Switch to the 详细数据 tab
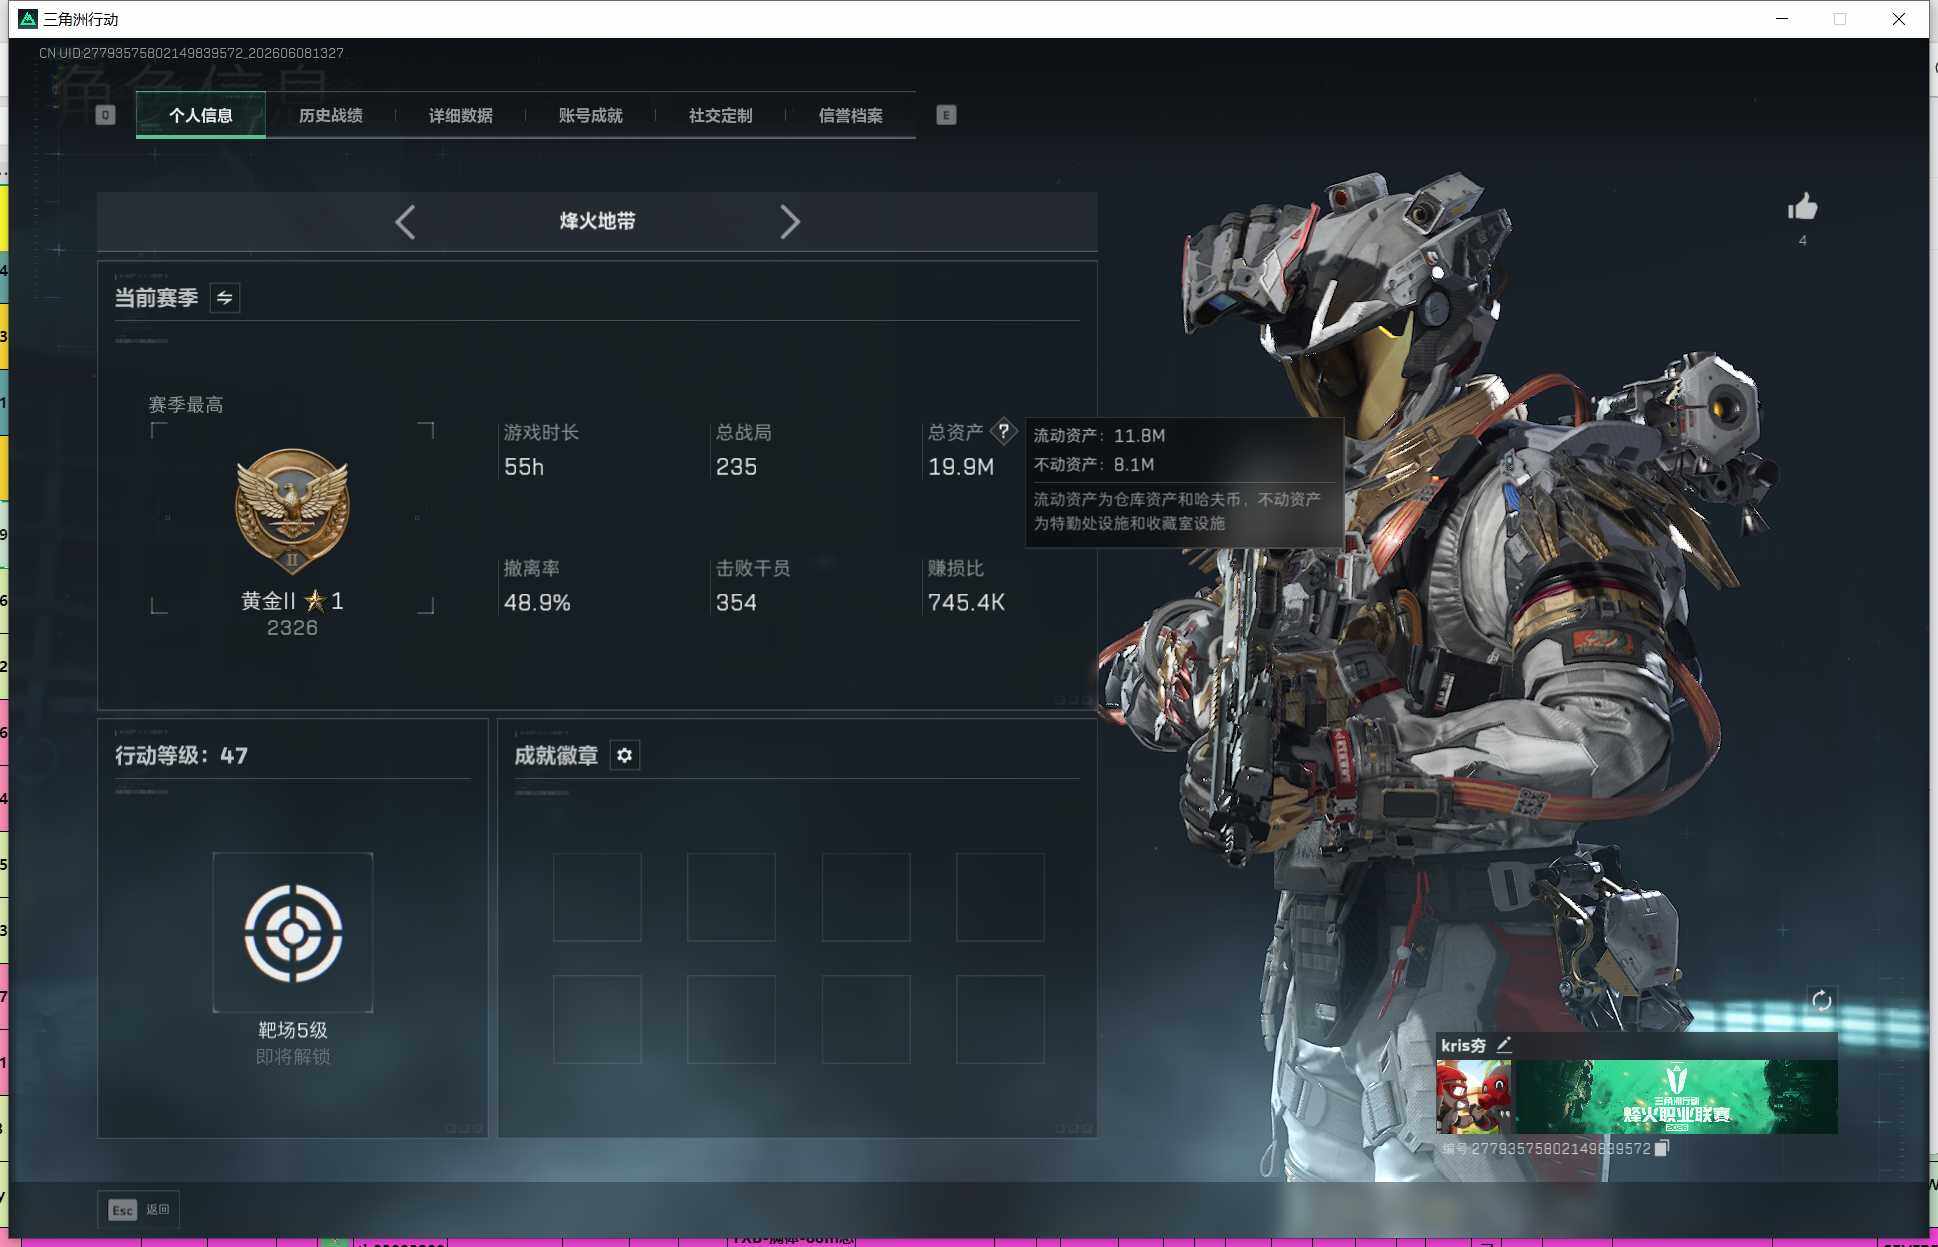The image size is (1938, 1247). (x=461, y=115)
